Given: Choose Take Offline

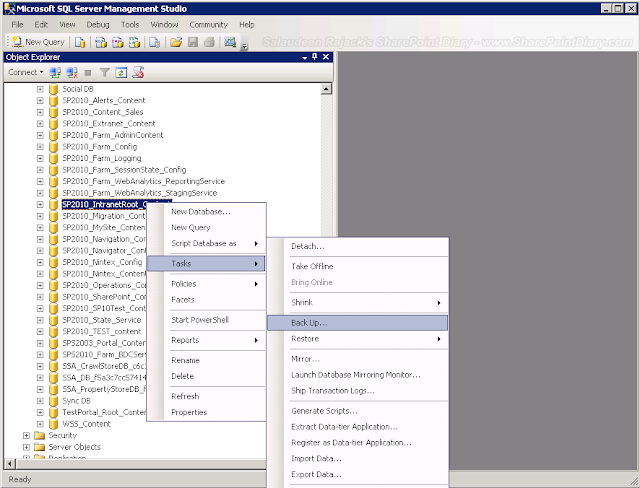Looking at the screenshot, I should click(x=358, y=266).
